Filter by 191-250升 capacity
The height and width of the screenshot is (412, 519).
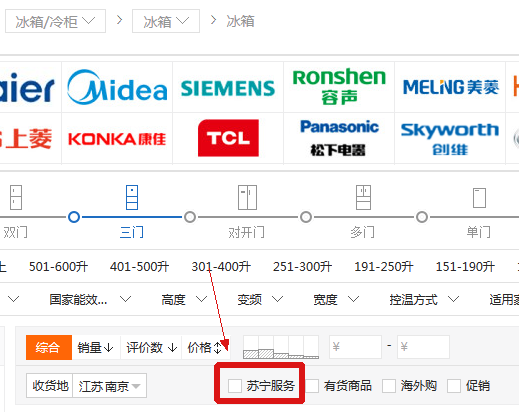[384, 267]
